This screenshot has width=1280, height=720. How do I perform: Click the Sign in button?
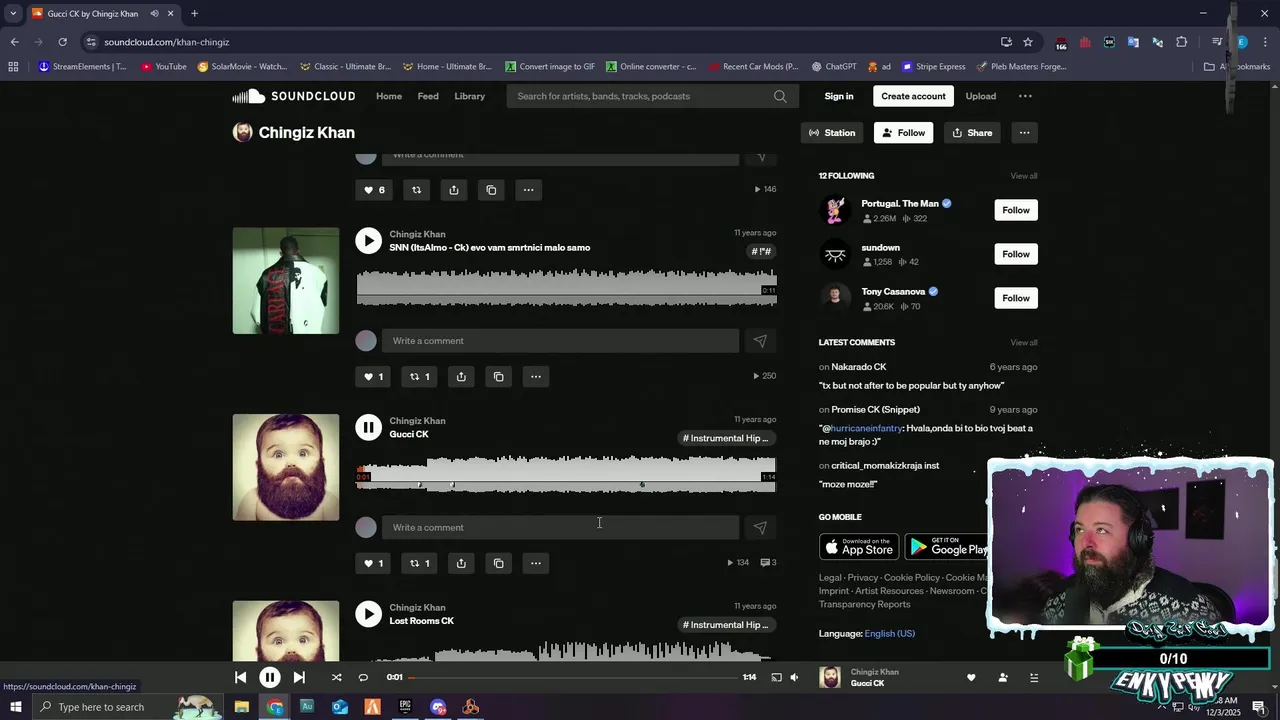tap(839, 96)
